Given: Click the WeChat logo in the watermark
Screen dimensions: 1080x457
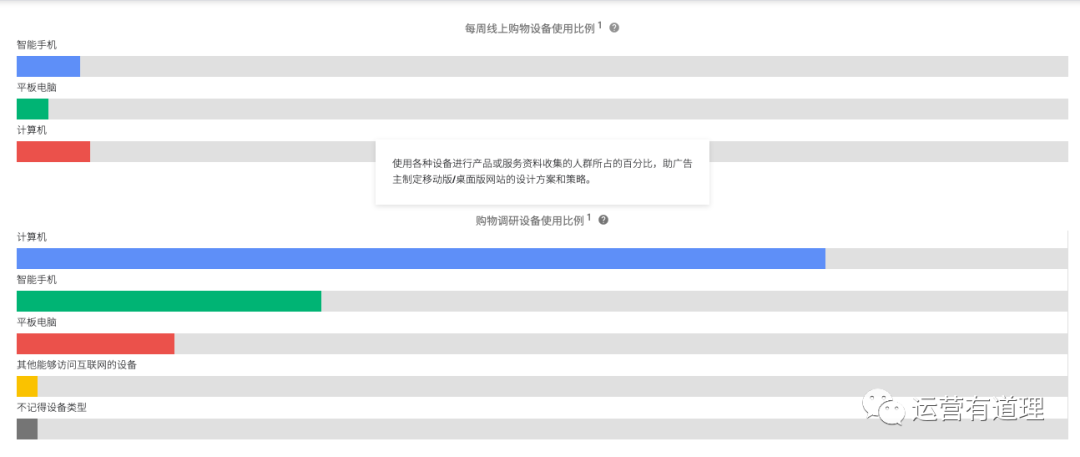Looking at the screenshot, I should (884, 407).
